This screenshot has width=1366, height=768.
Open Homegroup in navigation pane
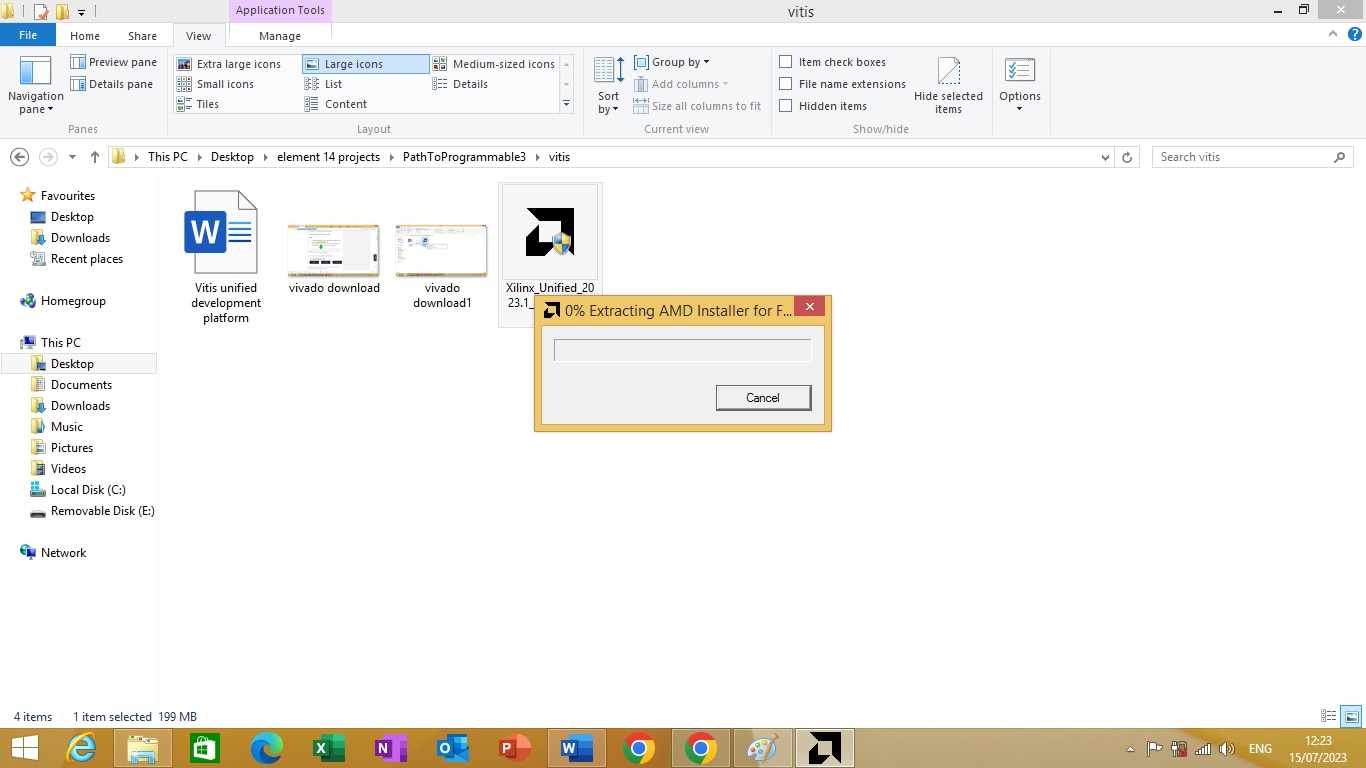coord(73,301)
